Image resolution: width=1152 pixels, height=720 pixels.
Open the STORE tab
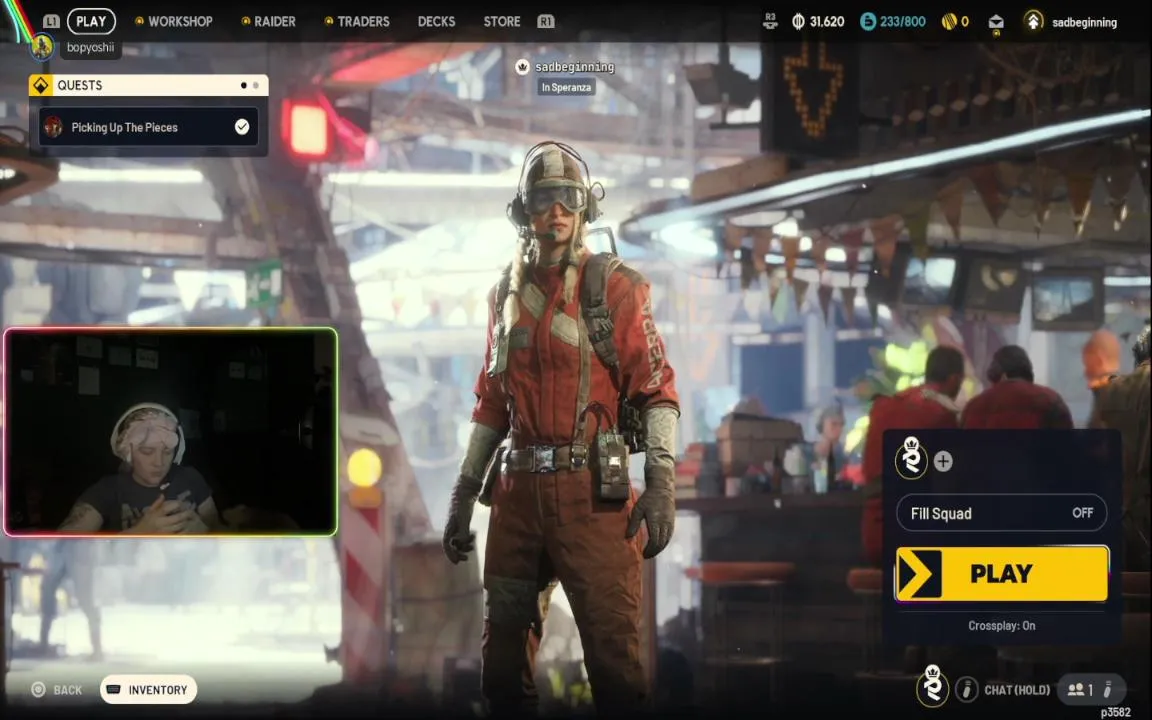[502, 21]
